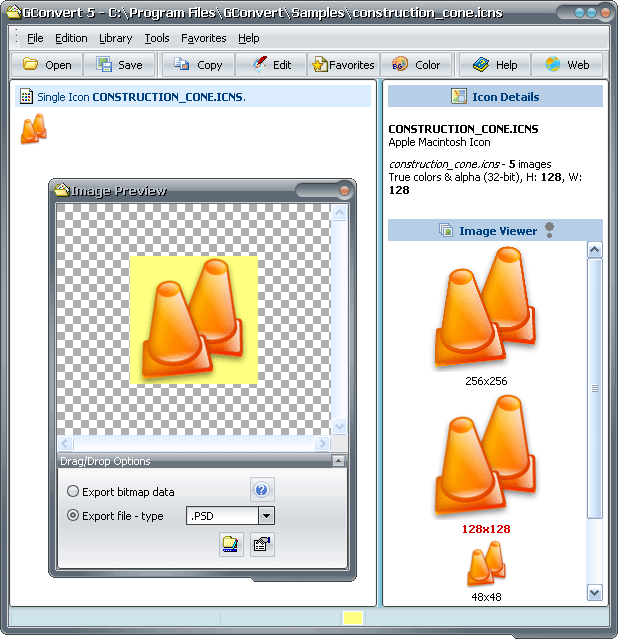
Task: Click the Image Preview scroll down arrow
Action: (x=340, y=426)
